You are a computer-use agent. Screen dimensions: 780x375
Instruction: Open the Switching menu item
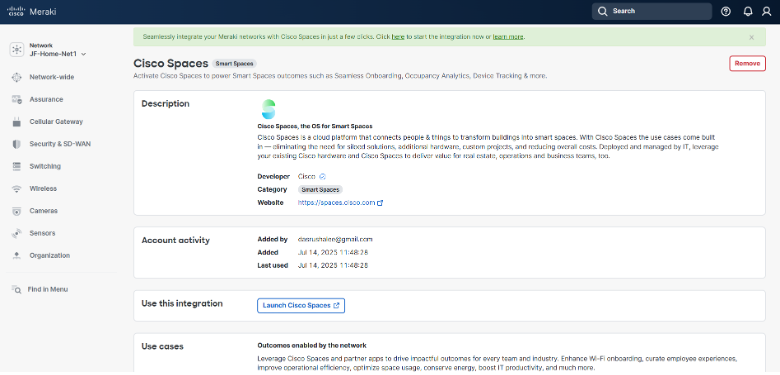pos(45,166)
